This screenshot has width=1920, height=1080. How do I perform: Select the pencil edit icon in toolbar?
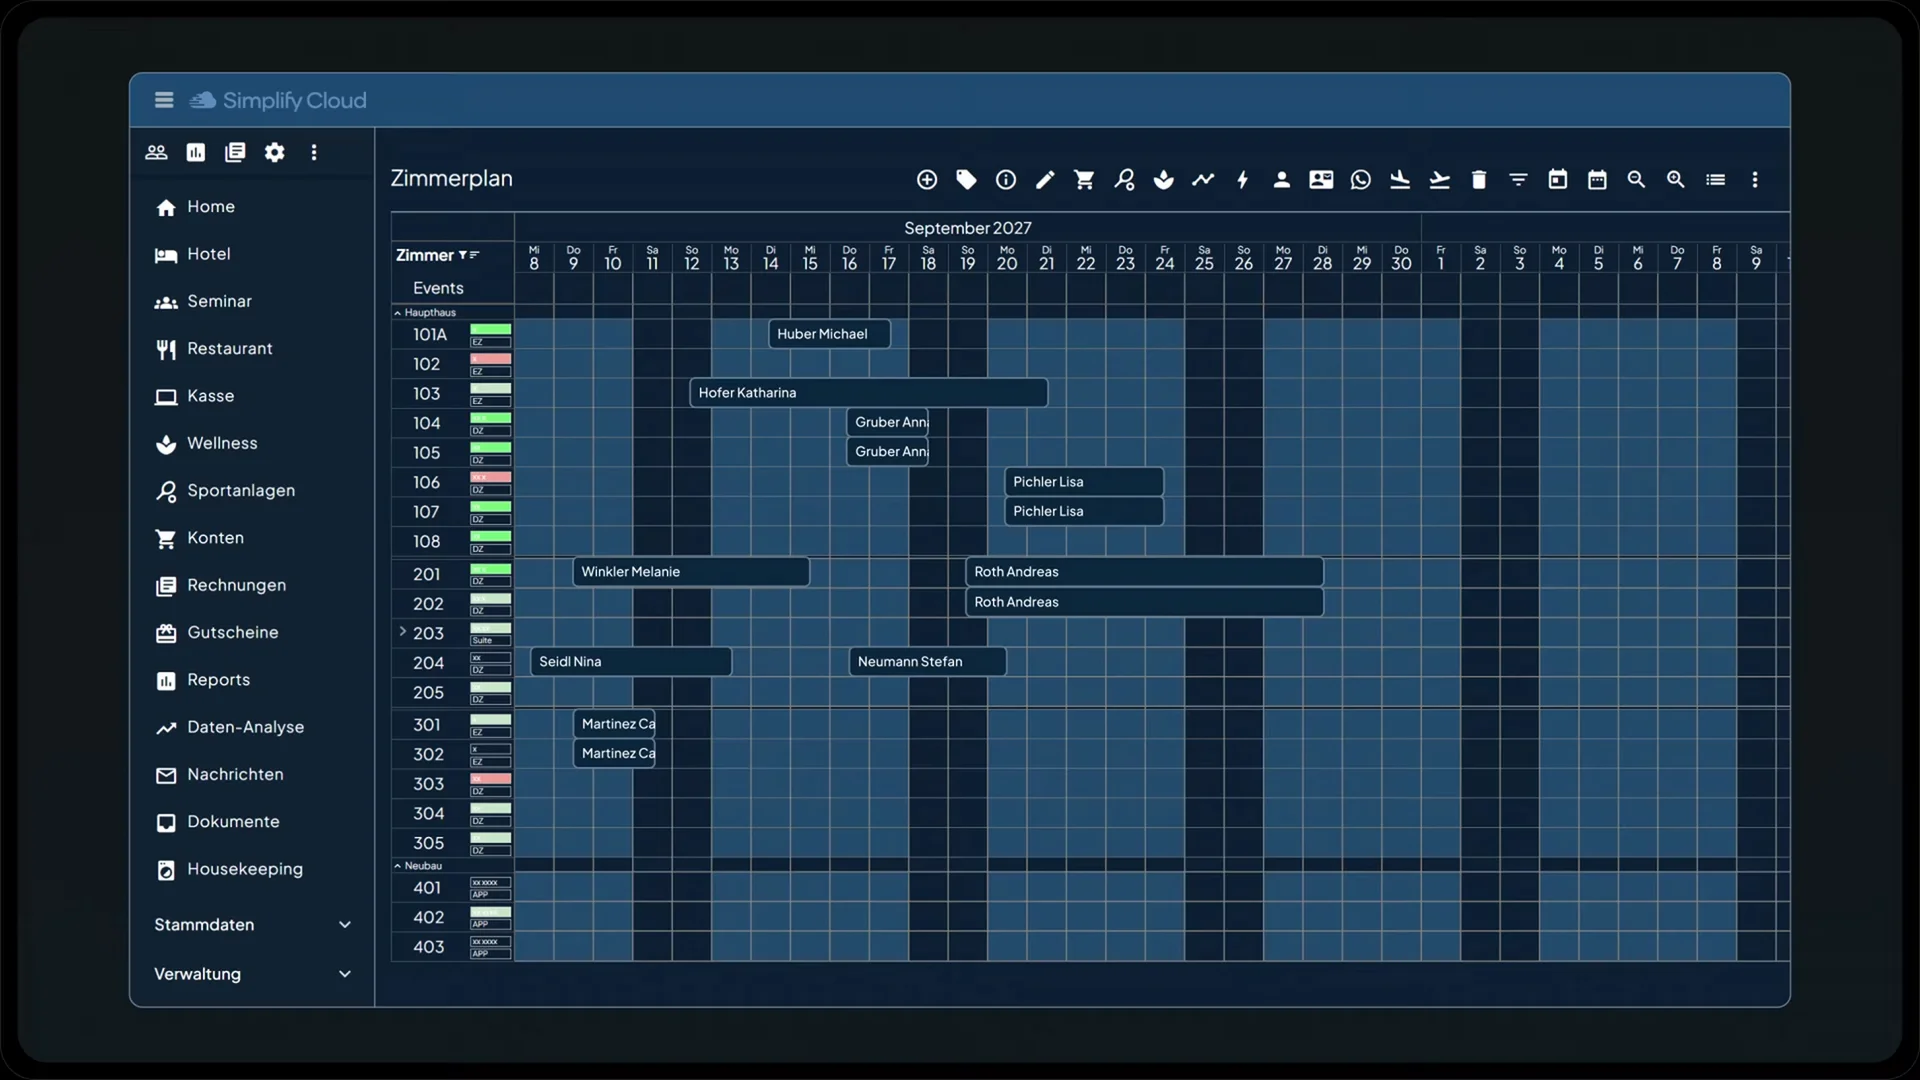1045,180
